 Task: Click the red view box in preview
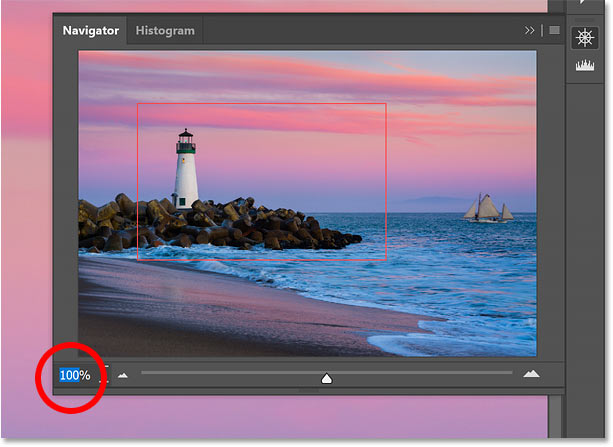click(262, 181)
